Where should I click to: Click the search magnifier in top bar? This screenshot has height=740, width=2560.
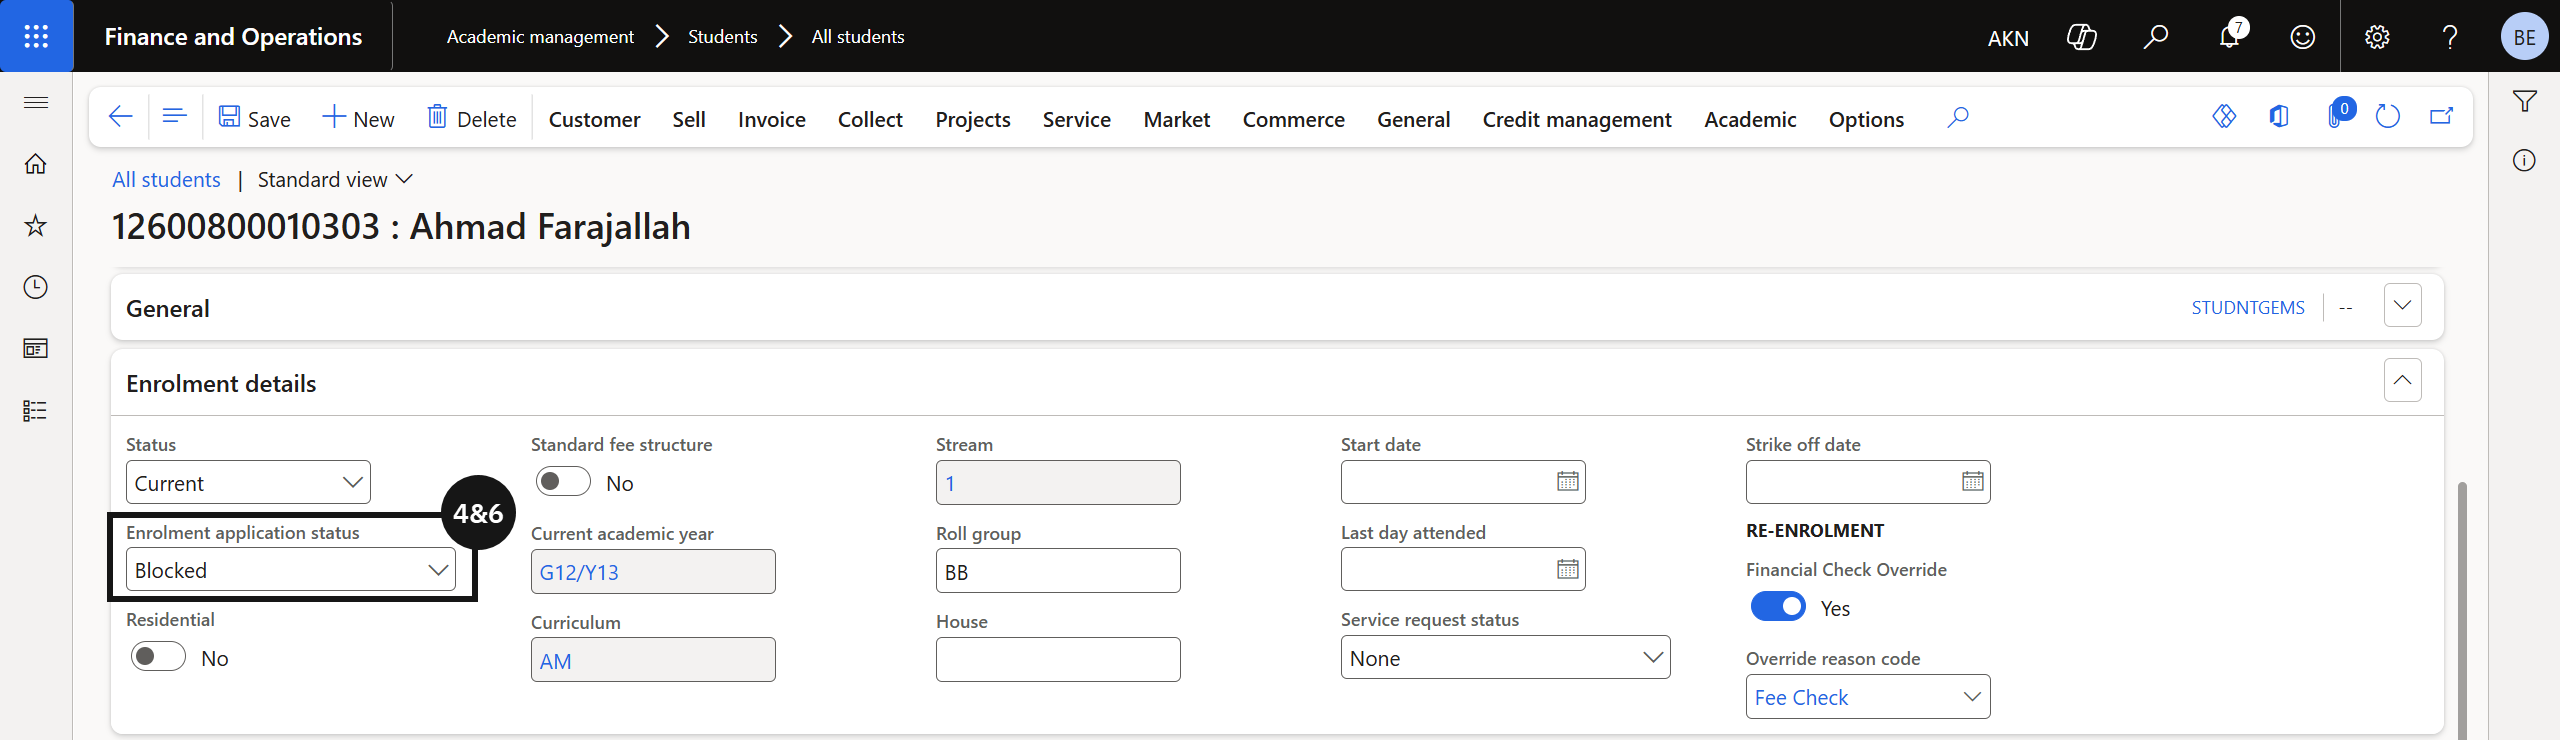(x=2155, y=37)
